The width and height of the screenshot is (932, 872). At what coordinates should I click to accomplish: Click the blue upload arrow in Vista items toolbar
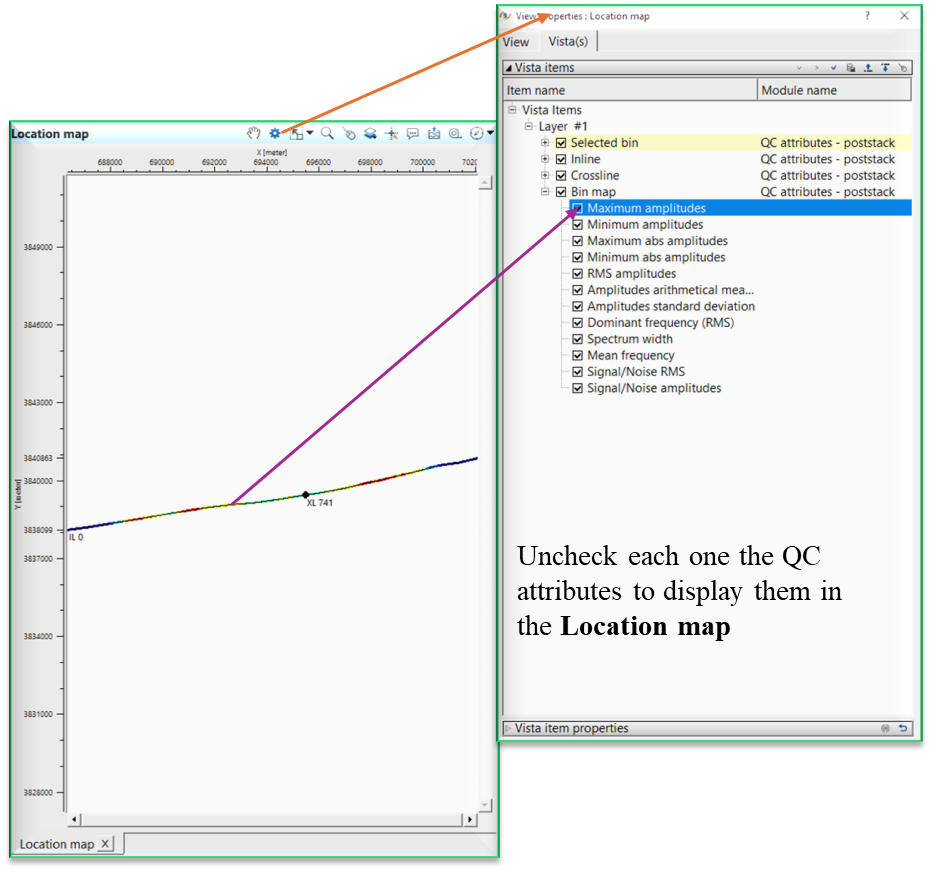click(x=868, y=67)
